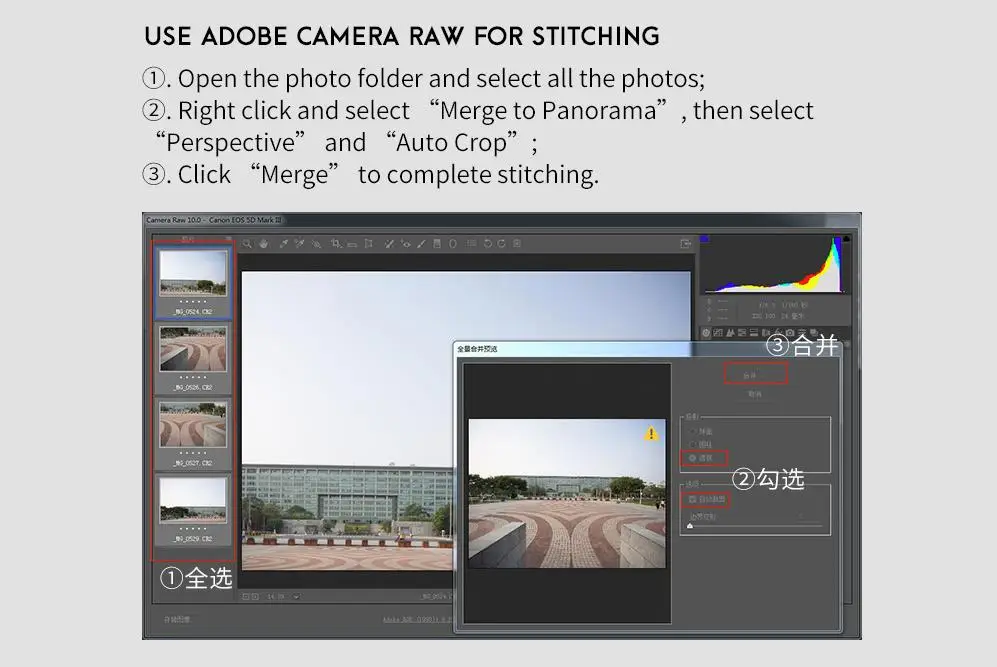Open the HSL / Grayscale panel tab

tap(742, 333)
